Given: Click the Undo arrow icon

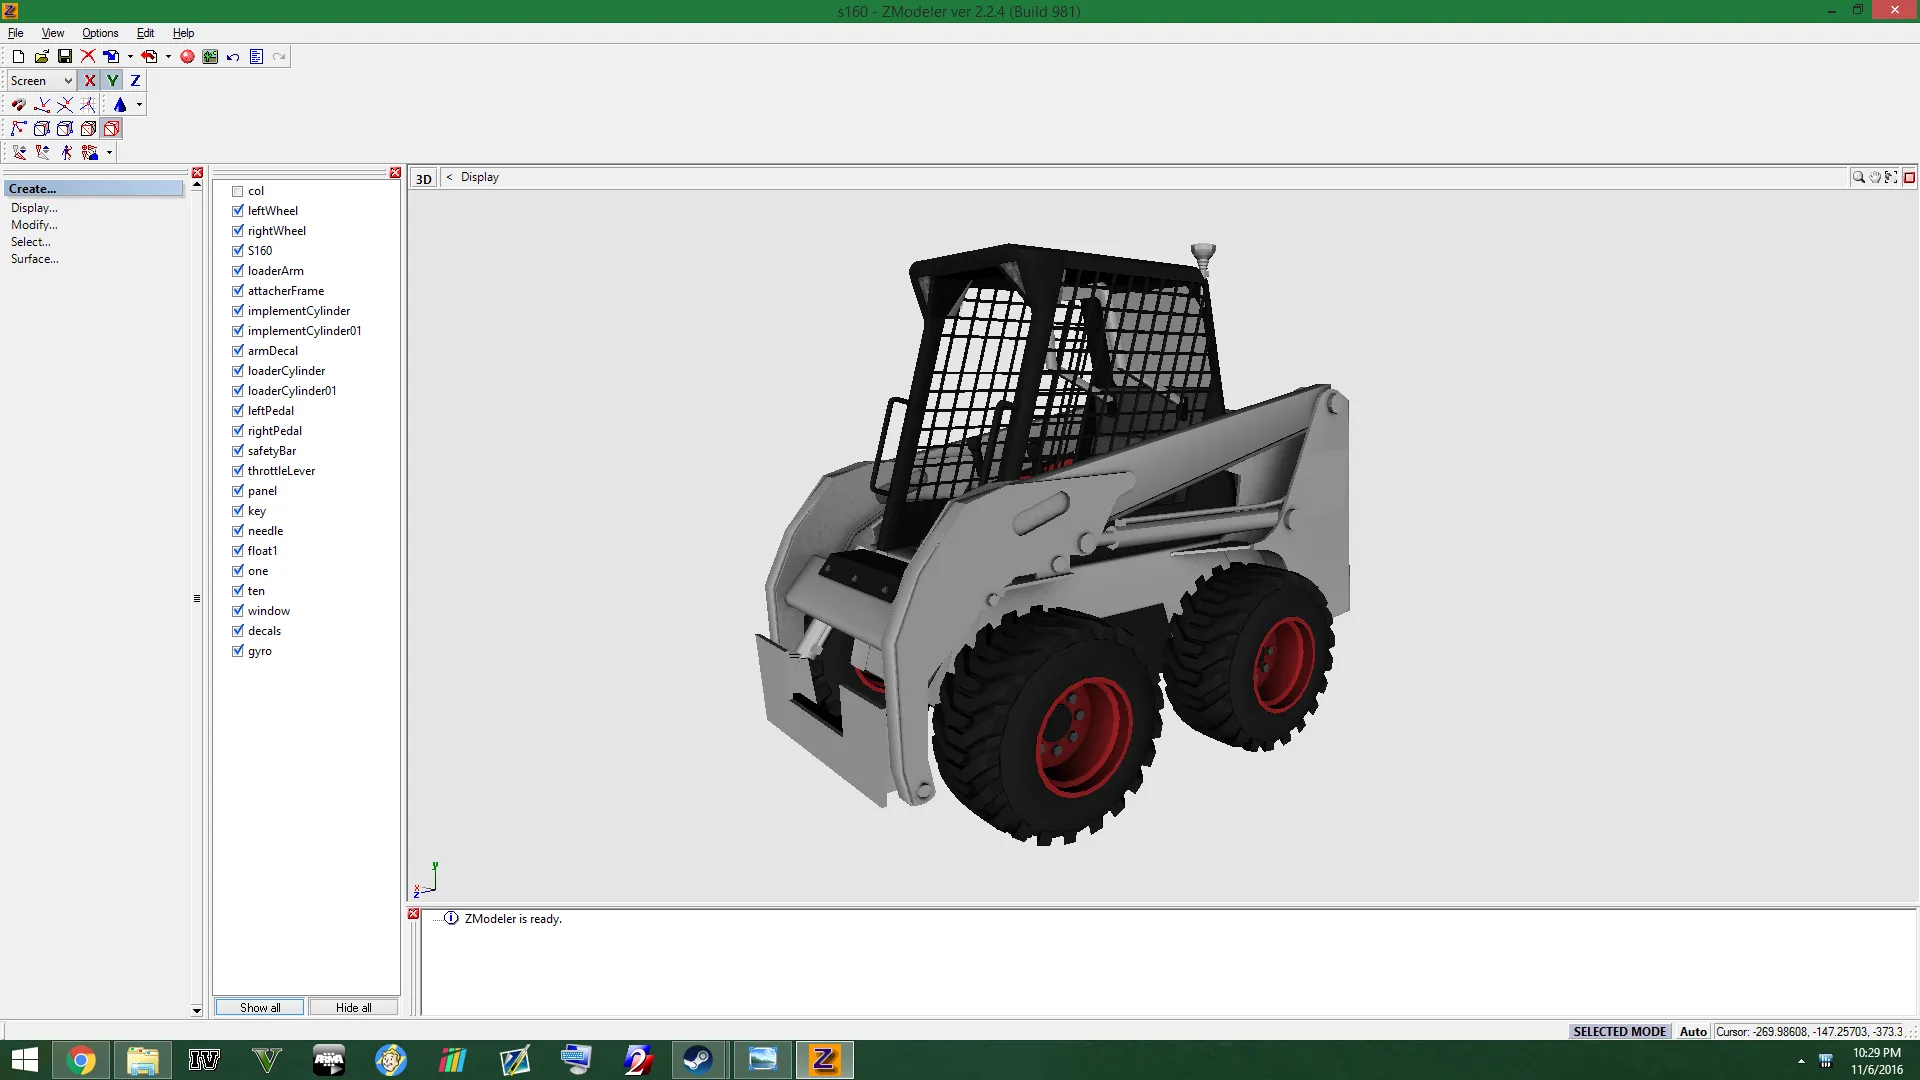Looking at the screenshot, I should [x=233, y=57].
